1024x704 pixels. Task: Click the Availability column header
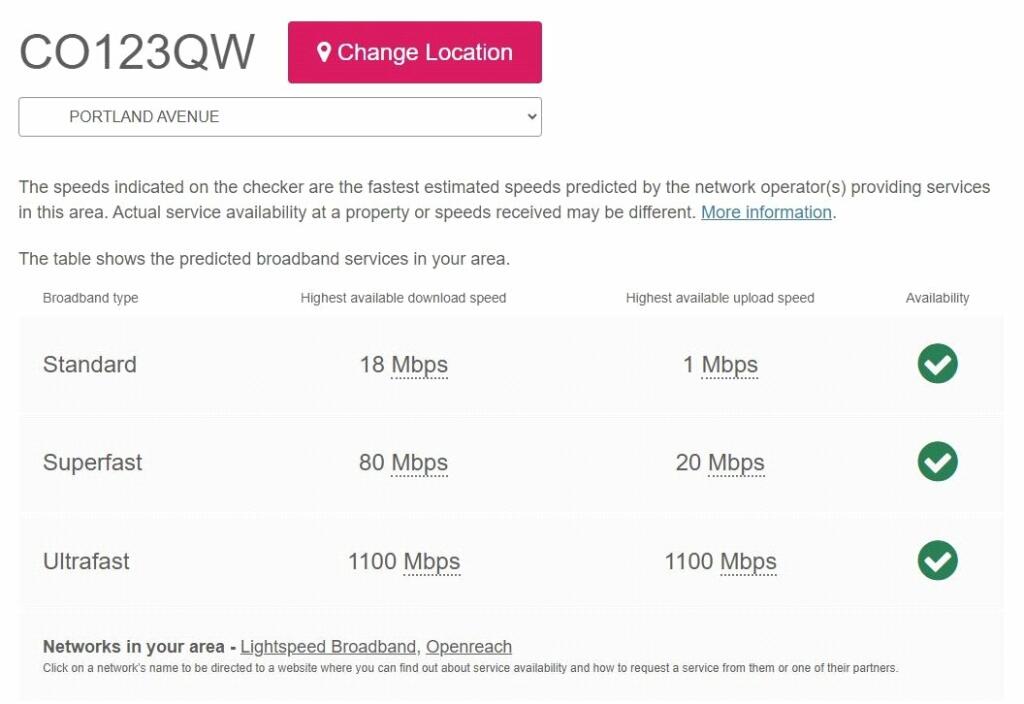(937, 298)
